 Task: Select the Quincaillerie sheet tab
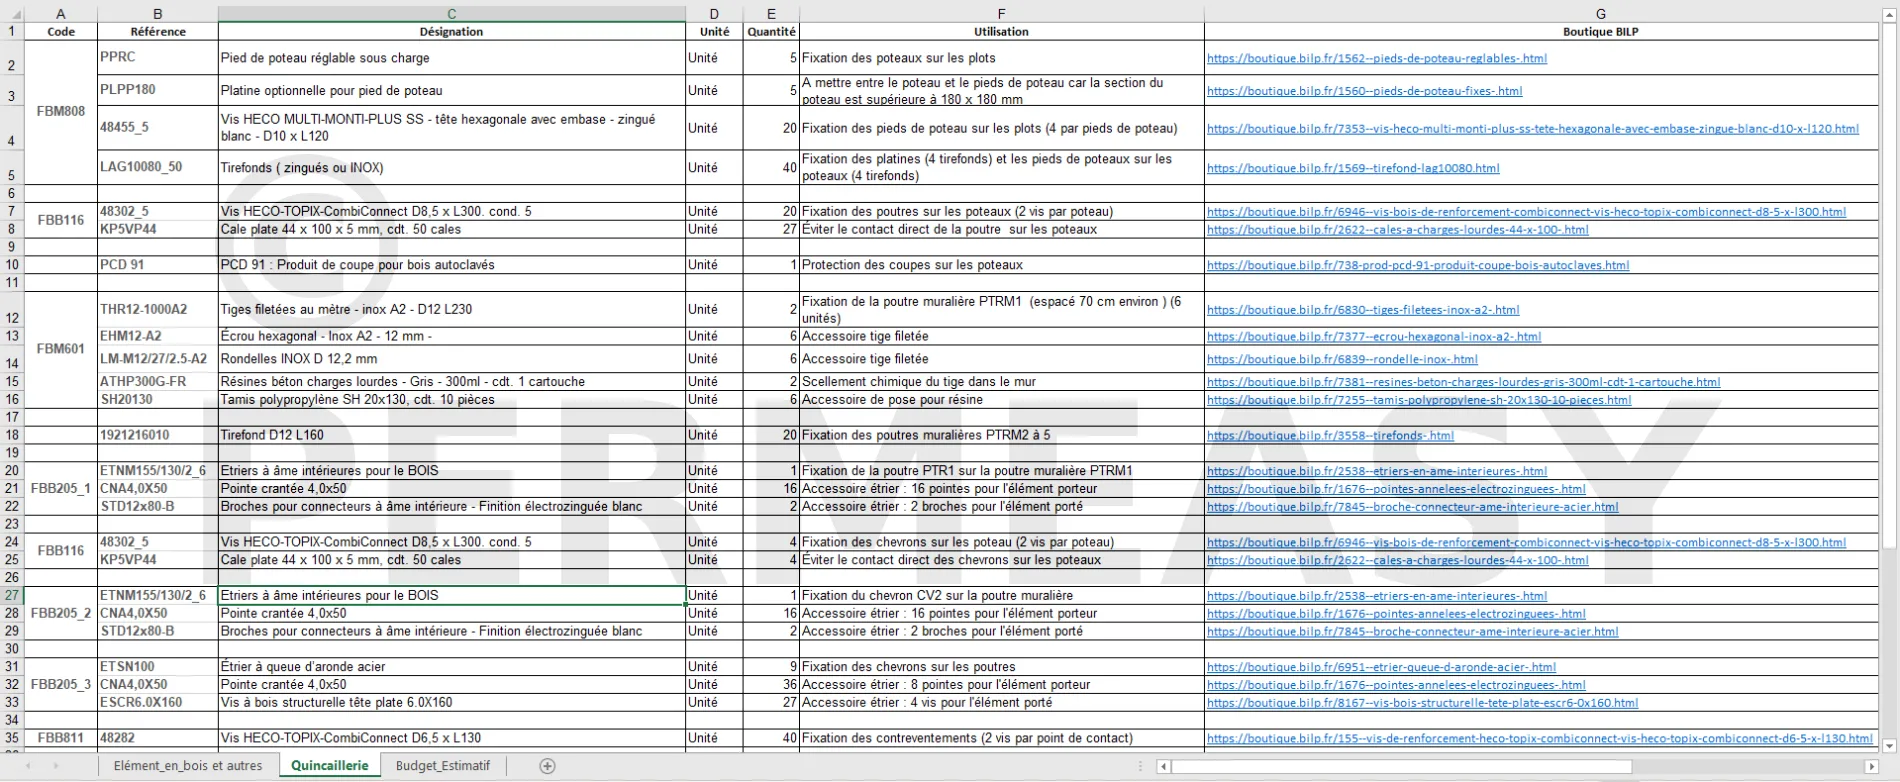tap(329, 766)
